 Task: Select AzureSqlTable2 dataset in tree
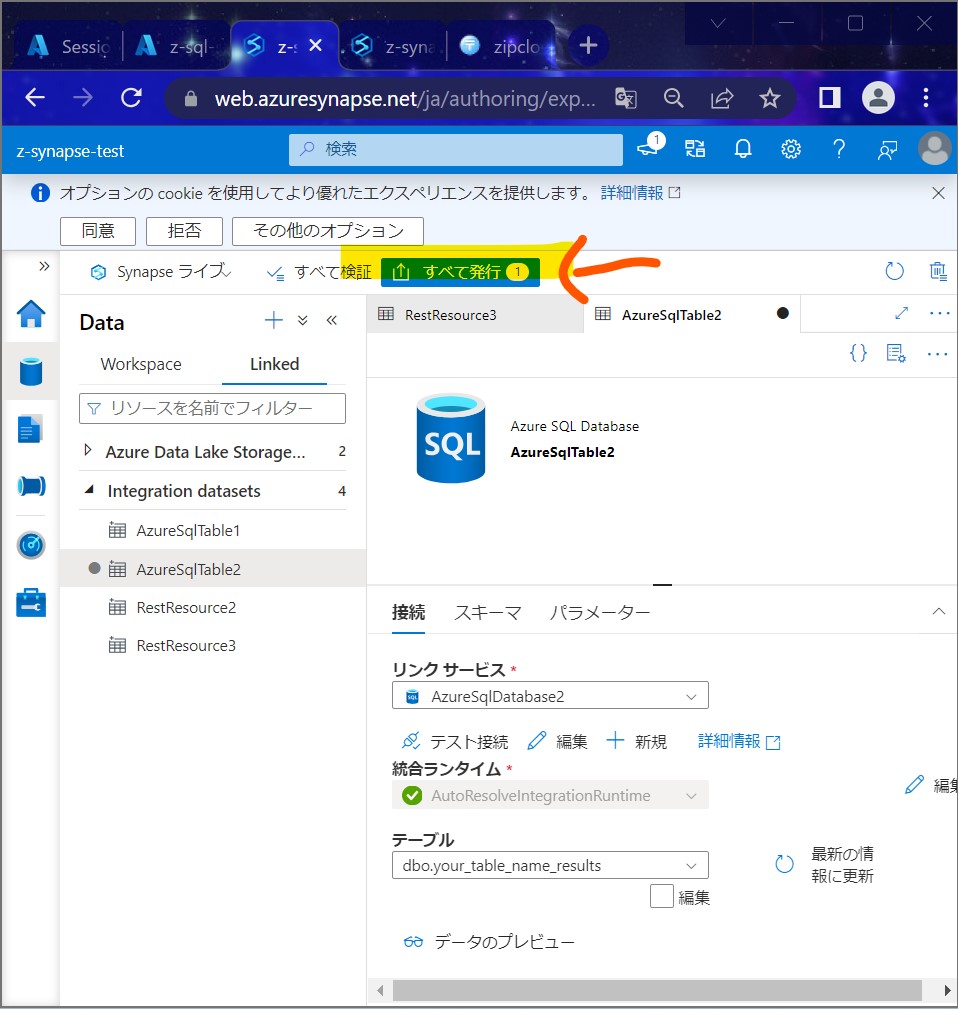(213, 569)
